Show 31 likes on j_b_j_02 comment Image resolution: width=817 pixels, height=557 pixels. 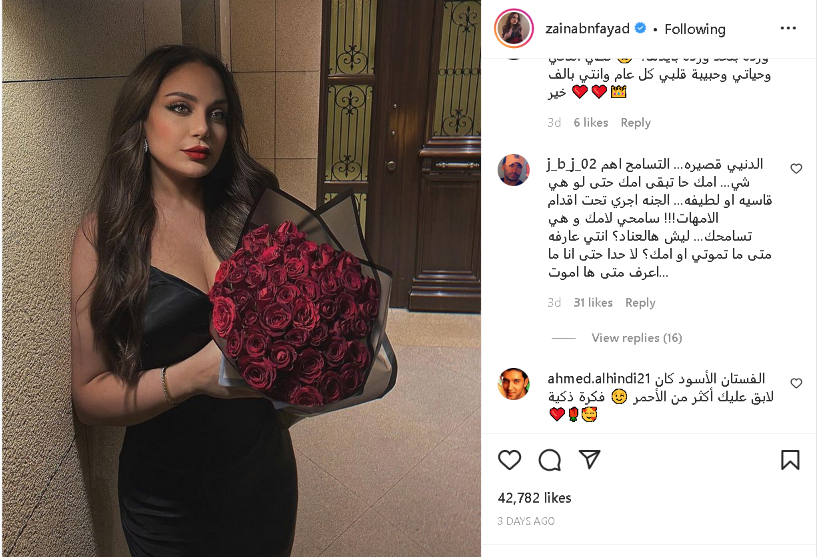pos(593,303)
